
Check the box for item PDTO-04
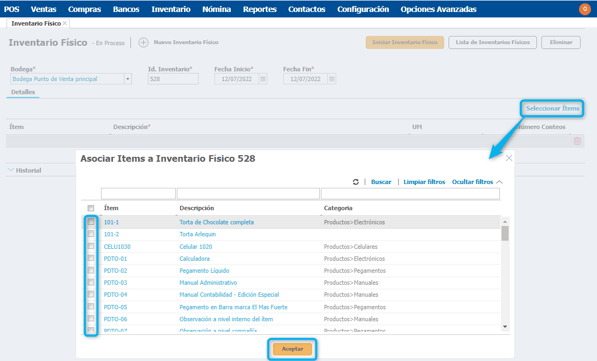point(91,294)
